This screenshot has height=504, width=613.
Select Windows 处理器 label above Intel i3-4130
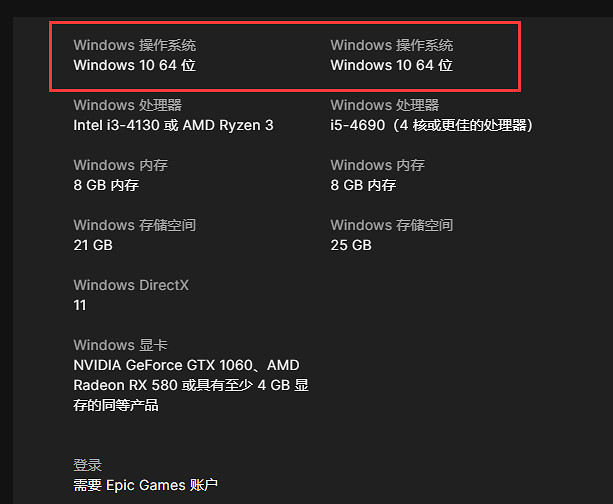point(127,105)
